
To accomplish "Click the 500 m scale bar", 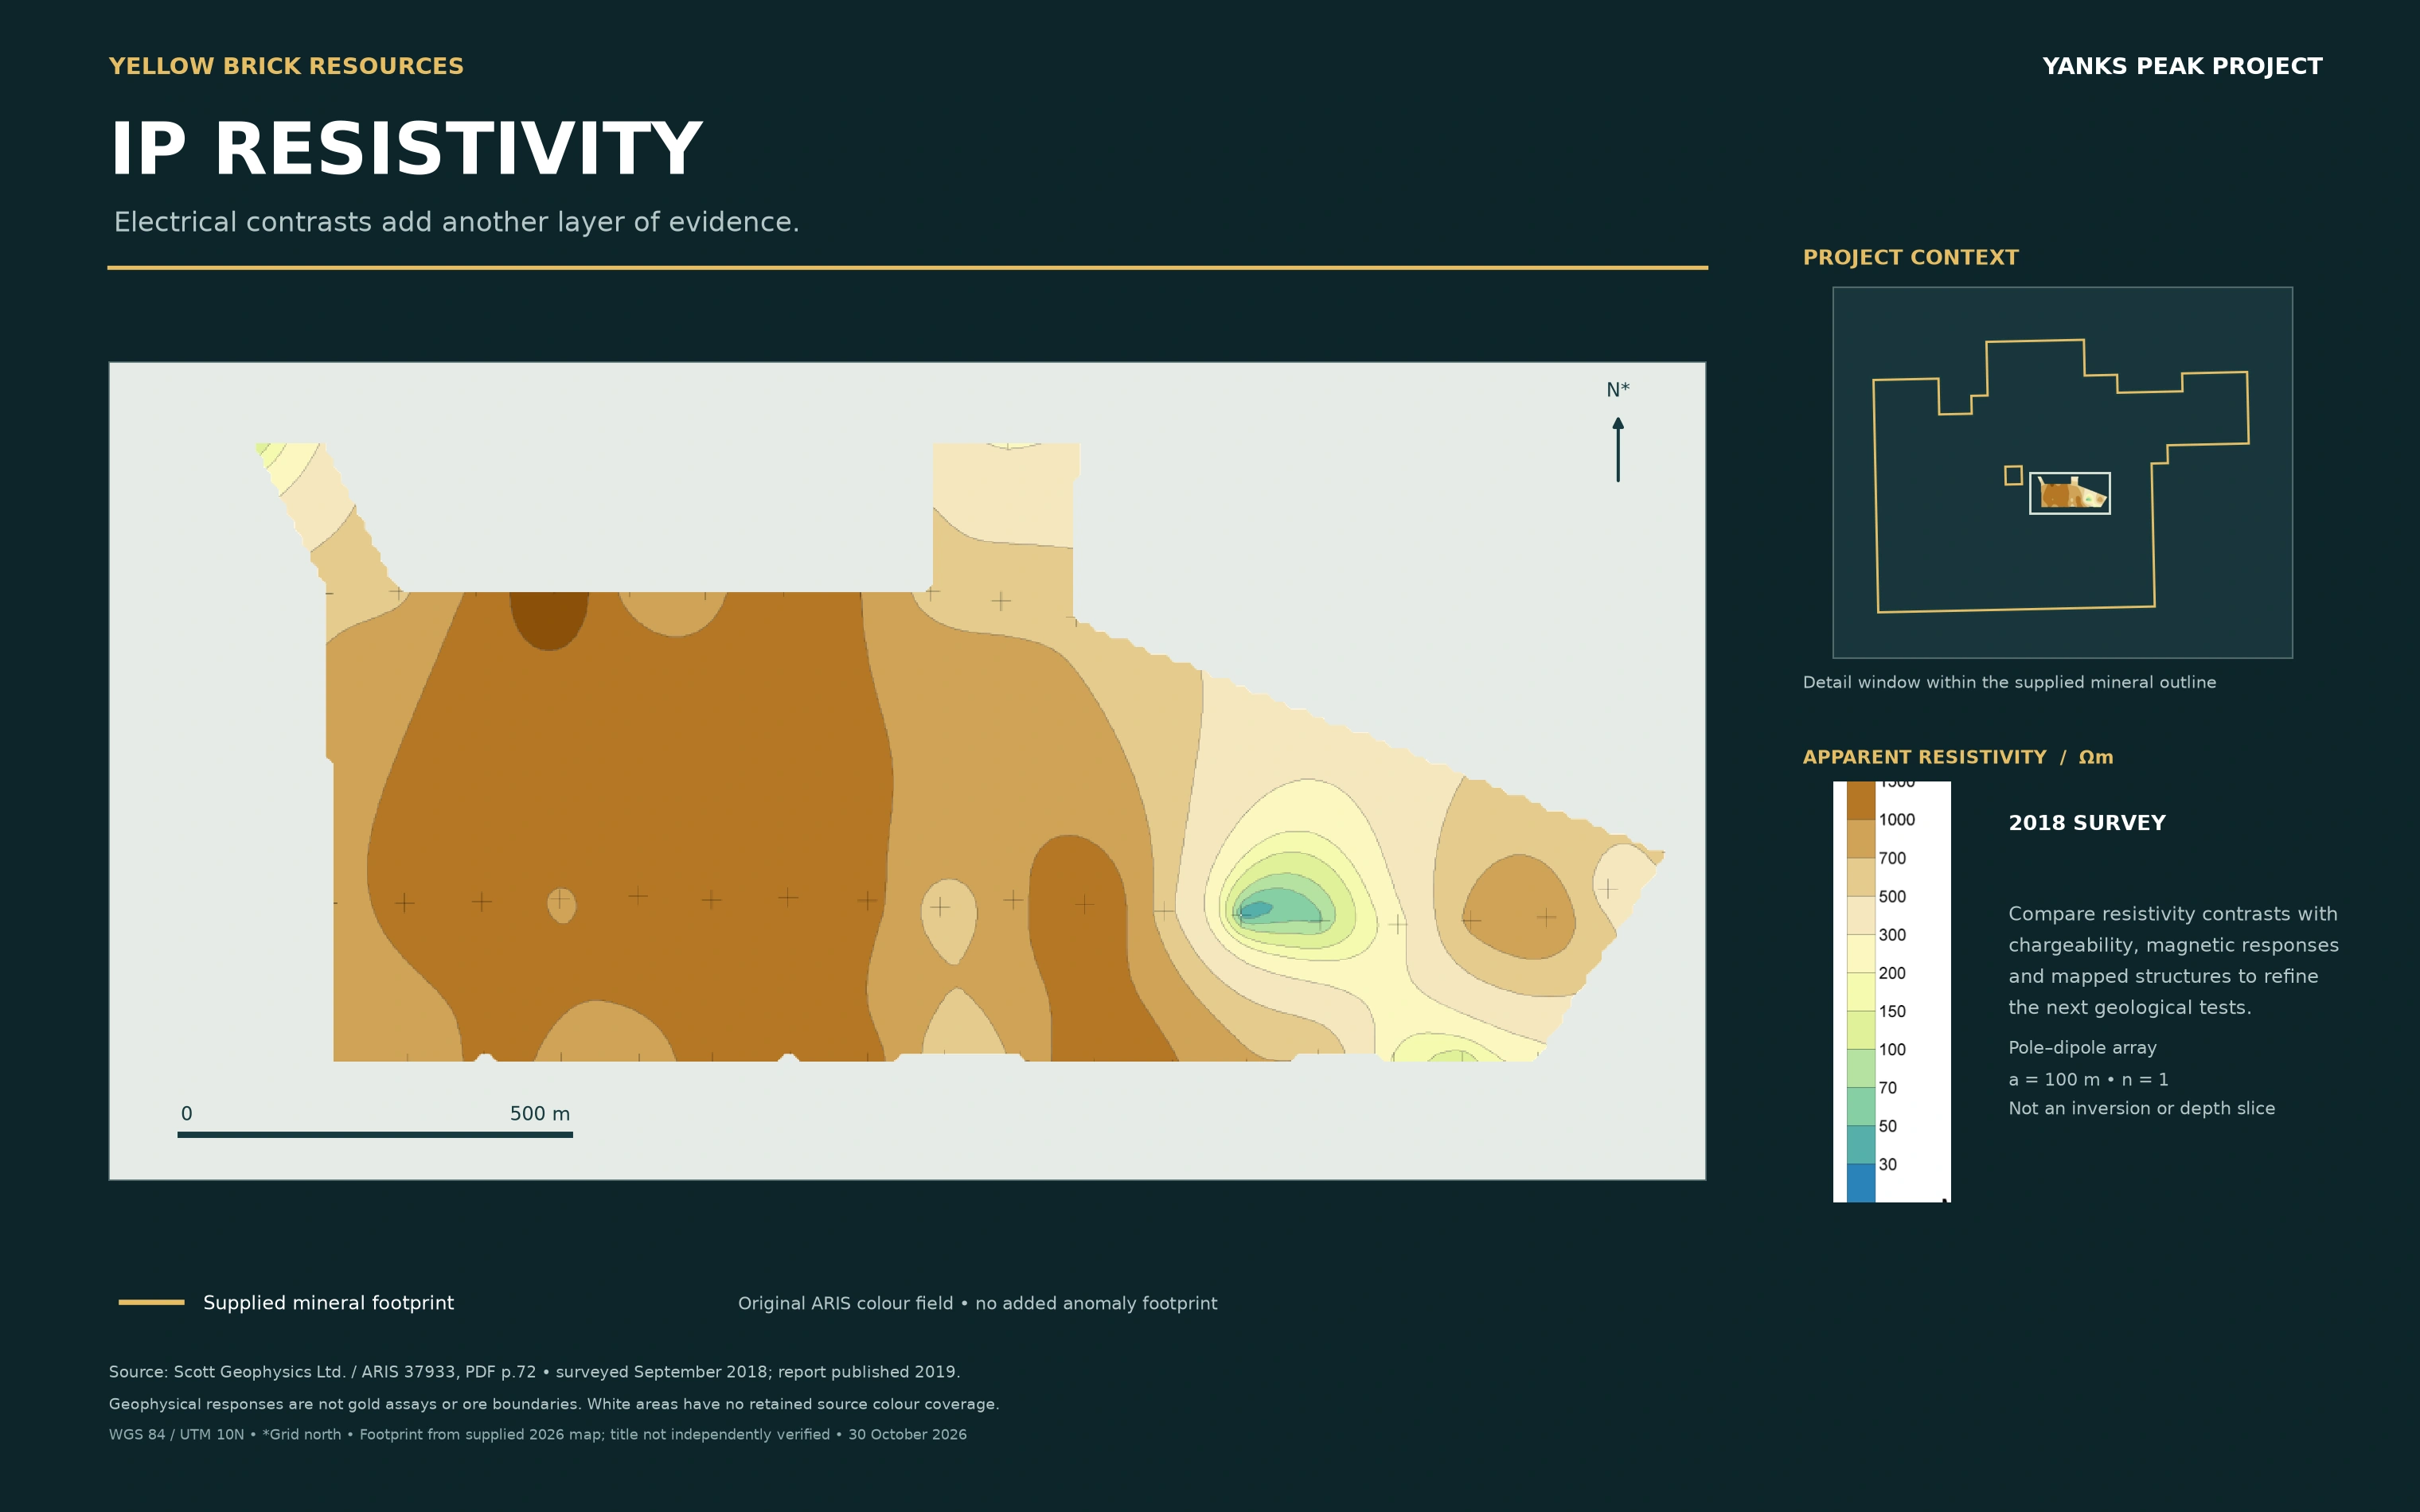I will (x=375, y=1135).
